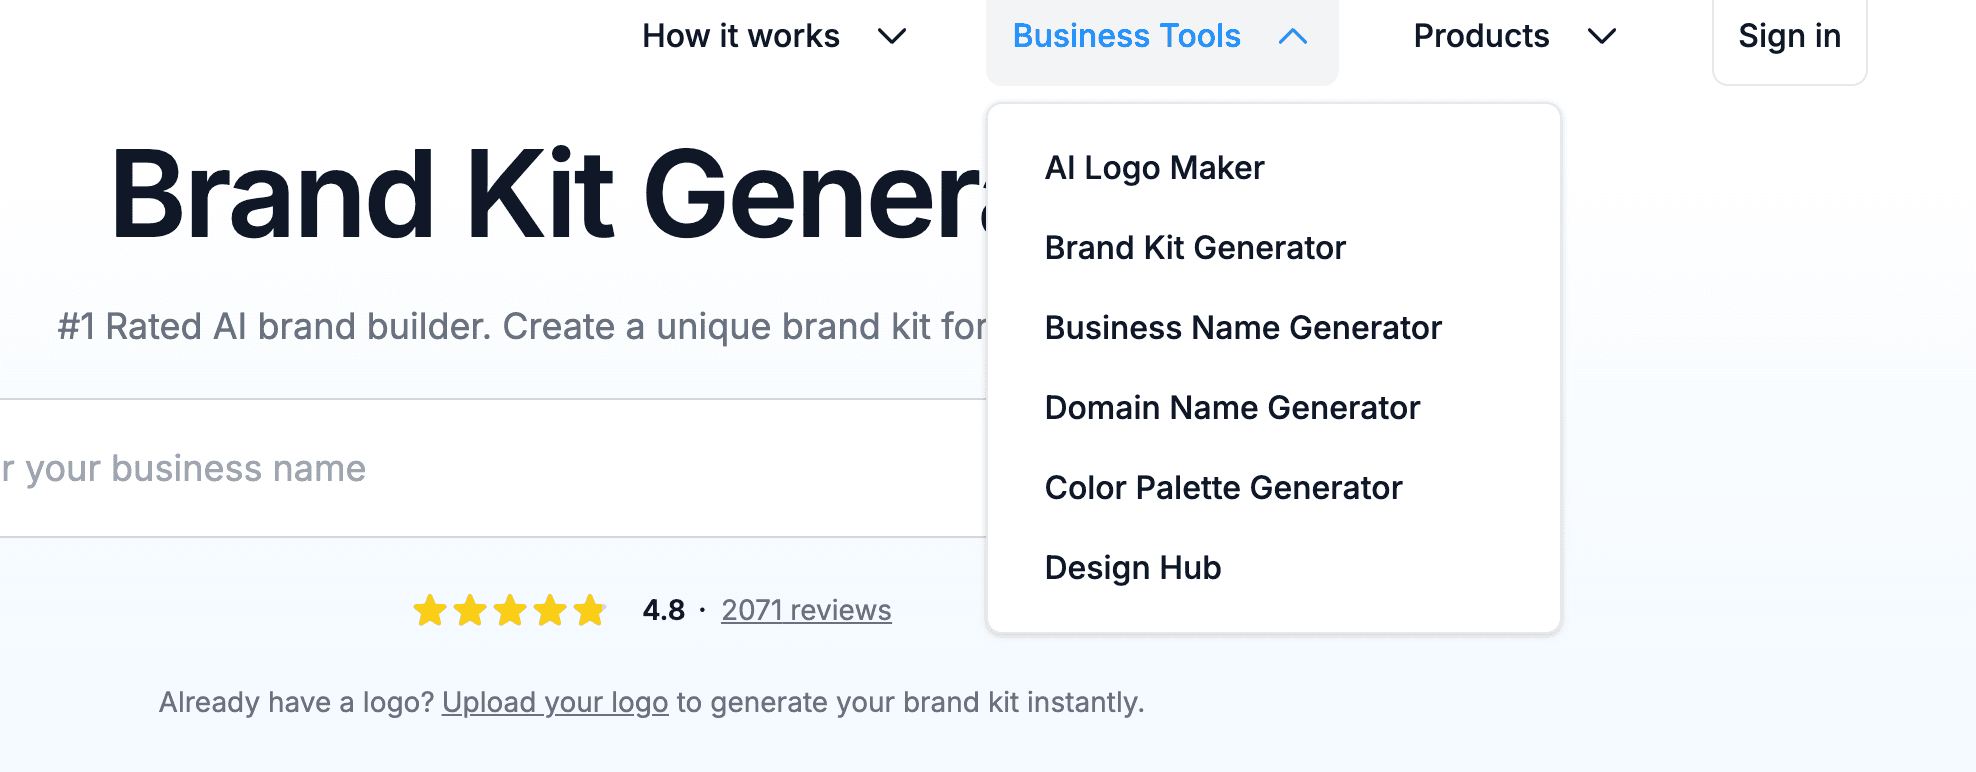Screen dimensions: 1976x772
Task: Focus the business name input field
Action: coord(493,468)
